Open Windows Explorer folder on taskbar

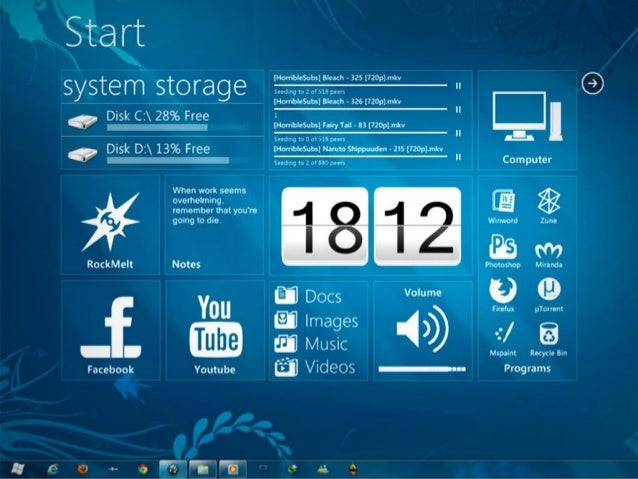tap(203, 469)
